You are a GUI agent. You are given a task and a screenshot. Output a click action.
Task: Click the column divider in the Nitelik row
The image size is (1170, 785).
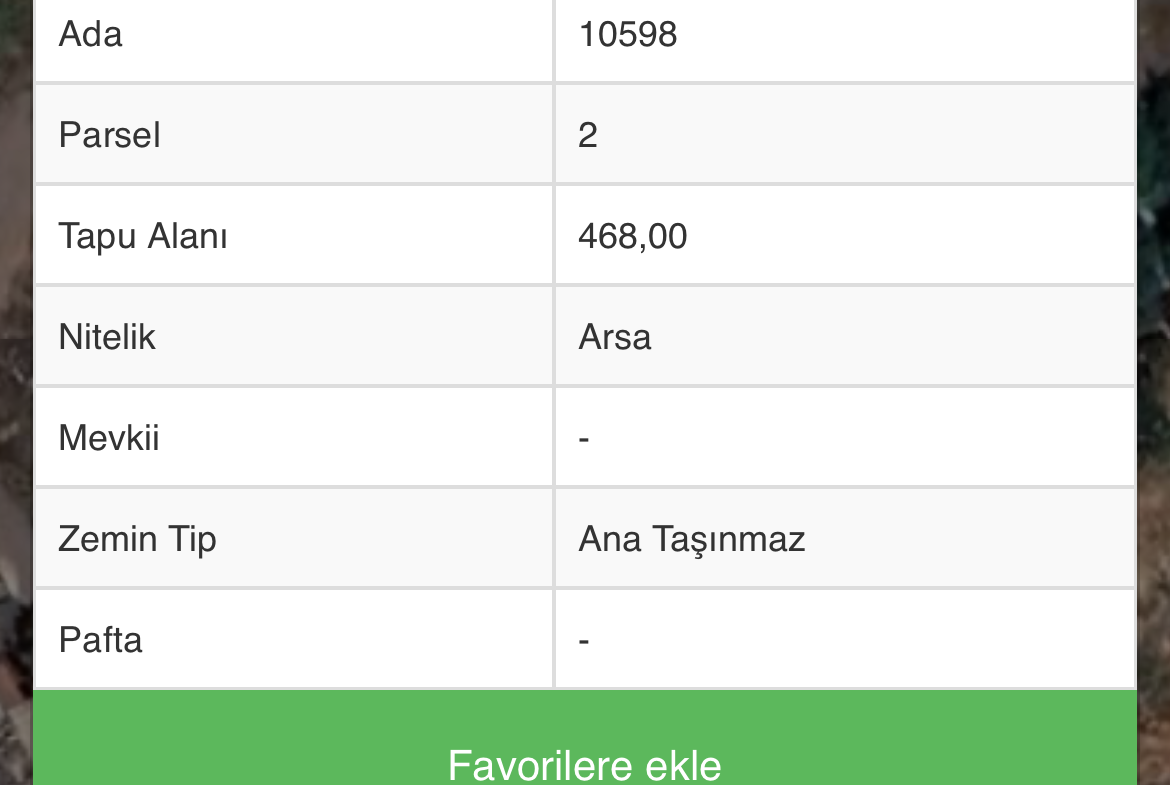[554, 337]
